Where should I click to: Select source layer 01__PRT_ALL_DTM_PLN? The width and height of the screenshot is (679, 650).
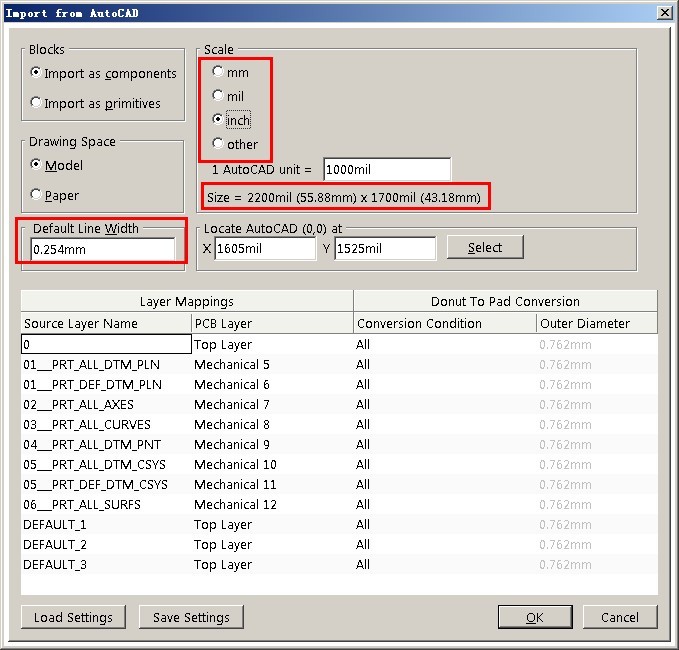click(106, 365)
